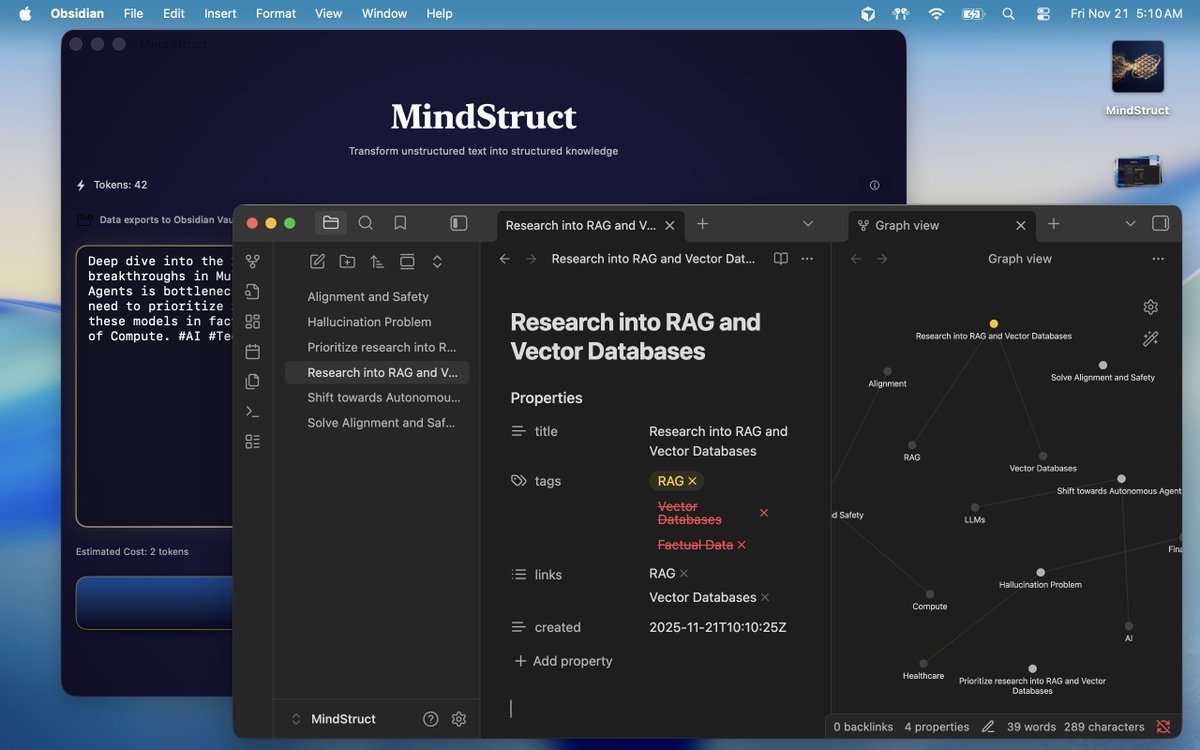Click Add property below the metadata
This screenshot has height=750, width=1200.
(563, 661)
